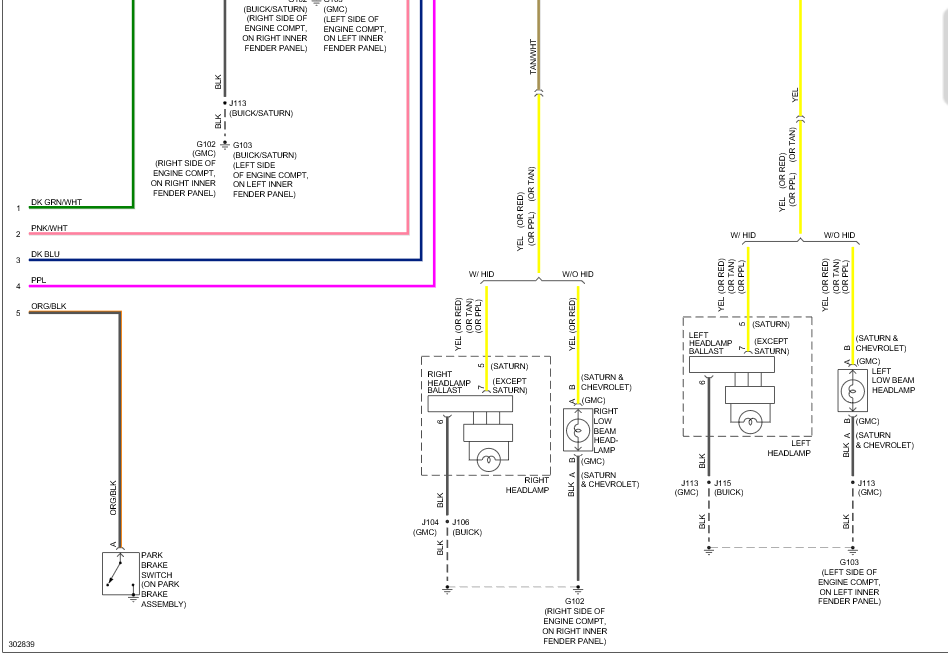The width and height of the screenshot is (948, 655).
Task: Click the W/O HID label above left low beam
Action: pyautogui.click(x=839, y=235)
